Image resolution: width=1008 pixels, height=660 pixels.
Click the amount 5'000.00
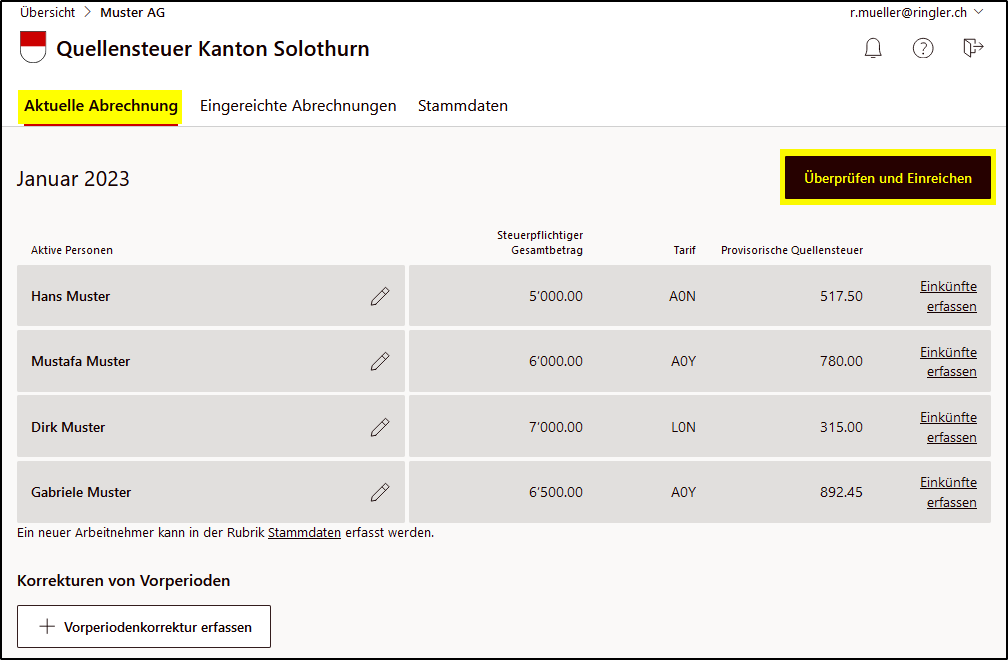tap(556, 296)
